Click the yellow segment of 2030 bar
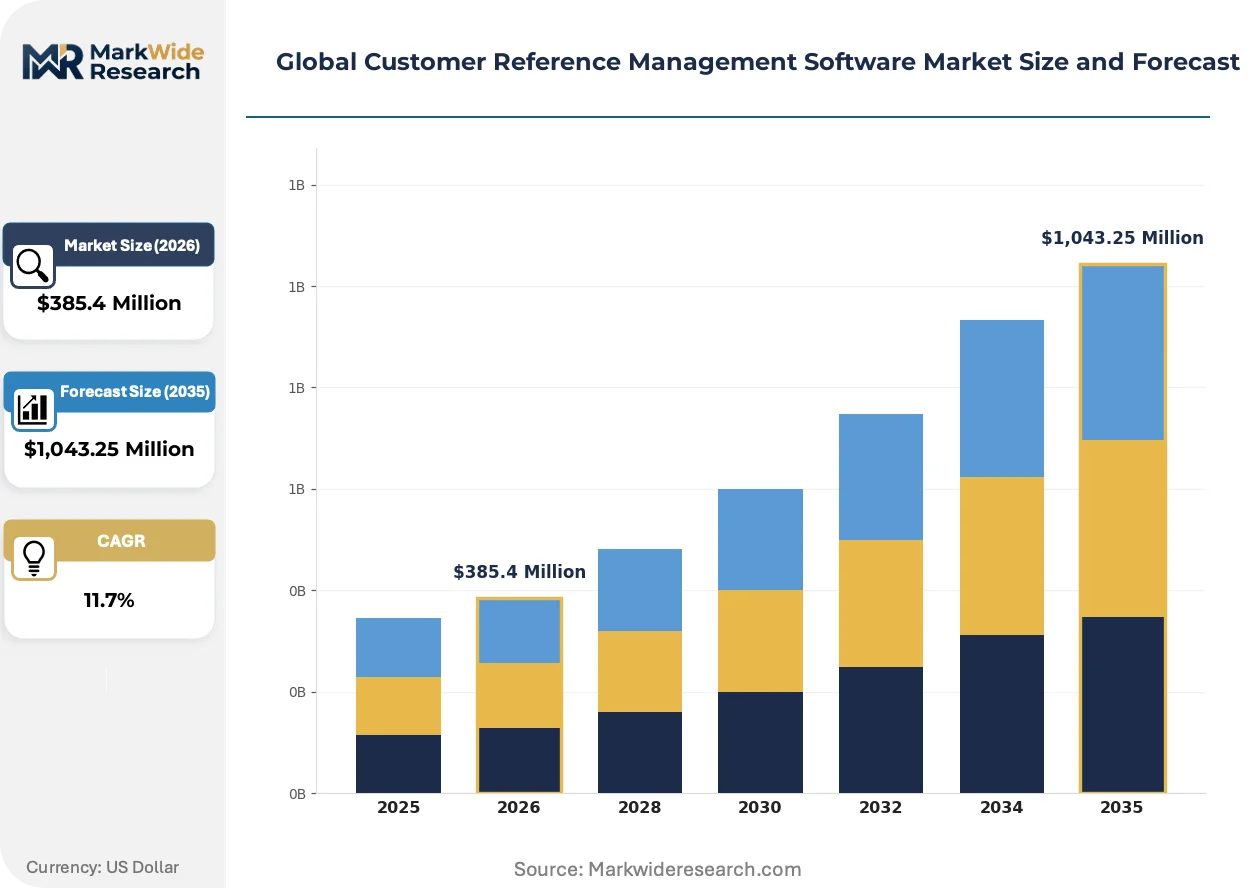 pyautogui.click(x=760, y=641)
